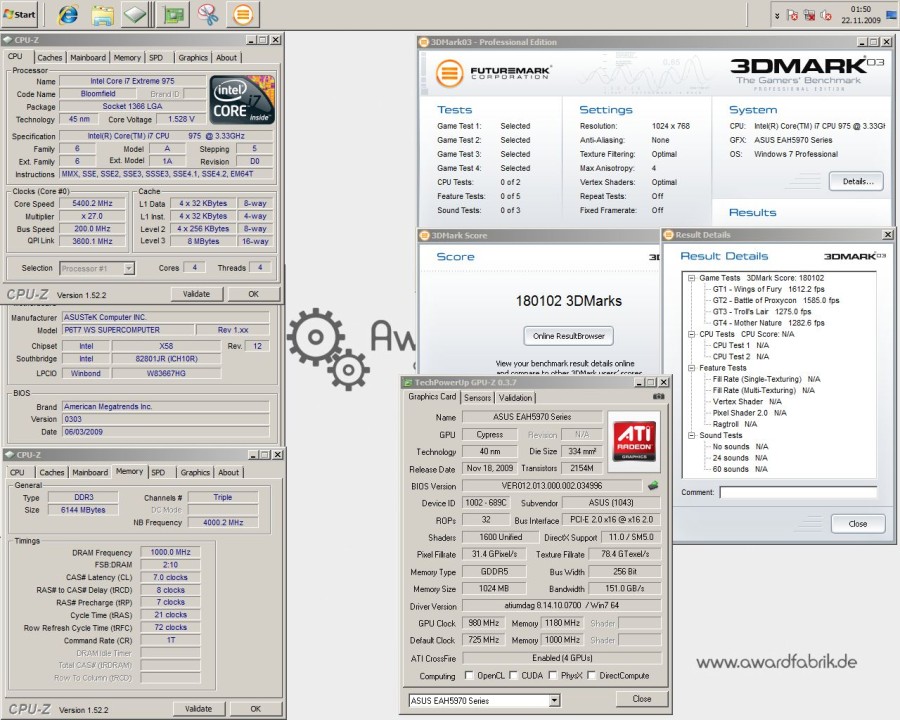Click the Result Details window title icon

[x=668, y=234]
